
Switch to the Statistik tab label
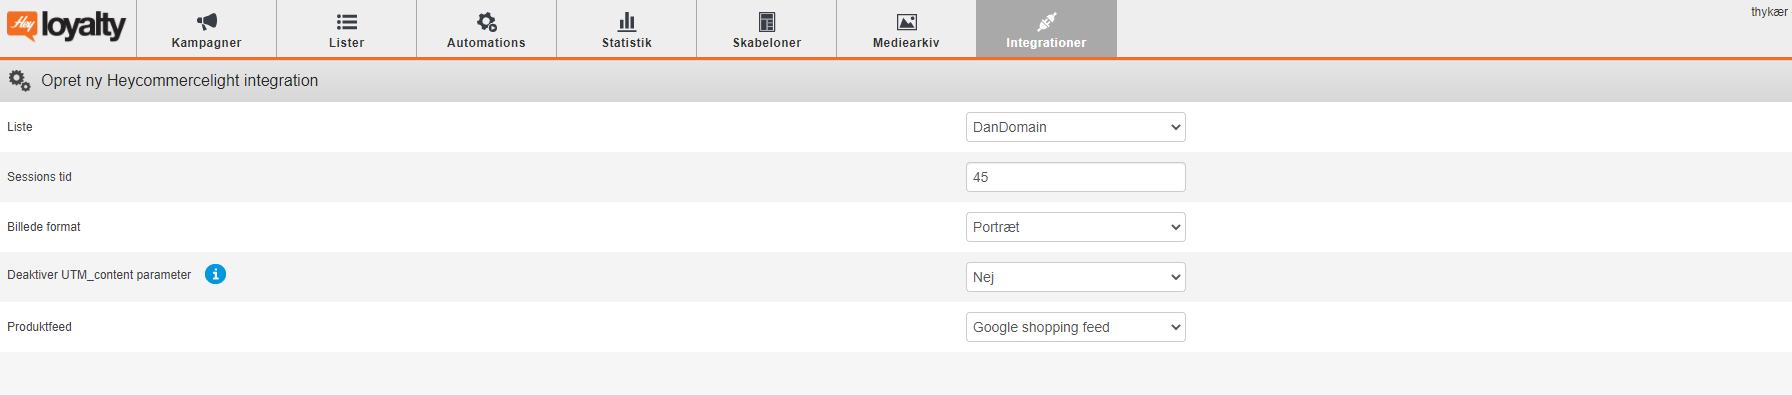627,43
